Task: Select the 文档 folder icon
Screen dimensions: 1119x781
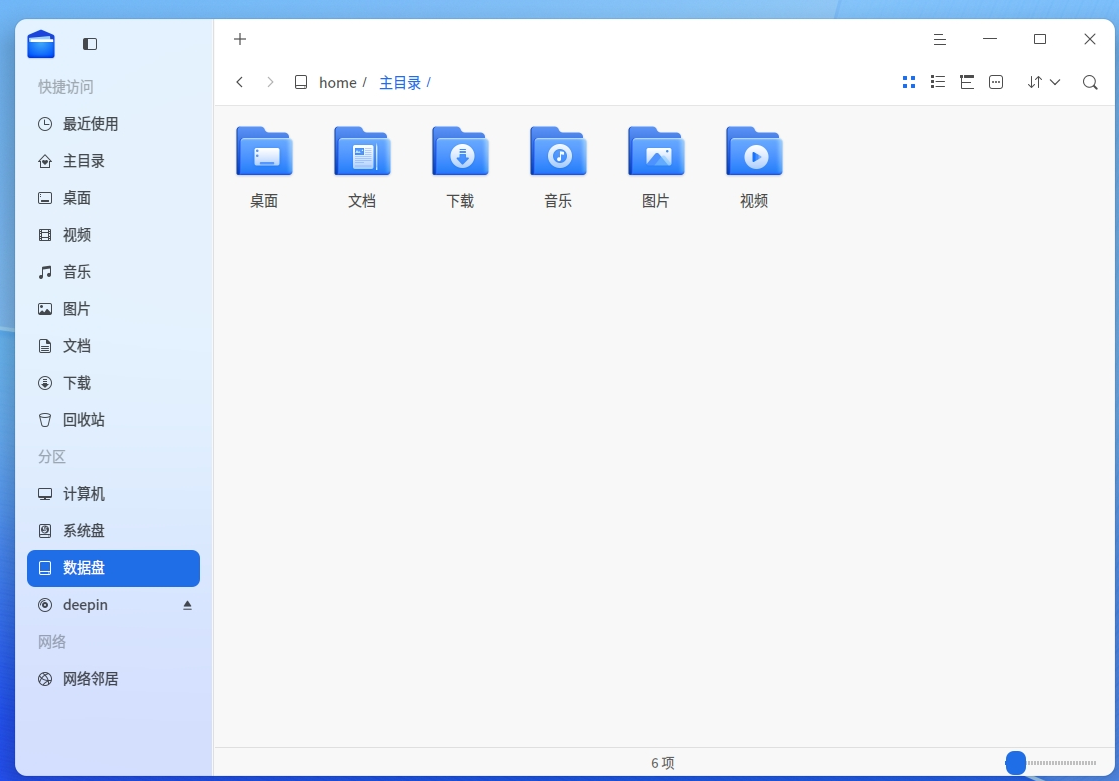Action: (362, 151)
